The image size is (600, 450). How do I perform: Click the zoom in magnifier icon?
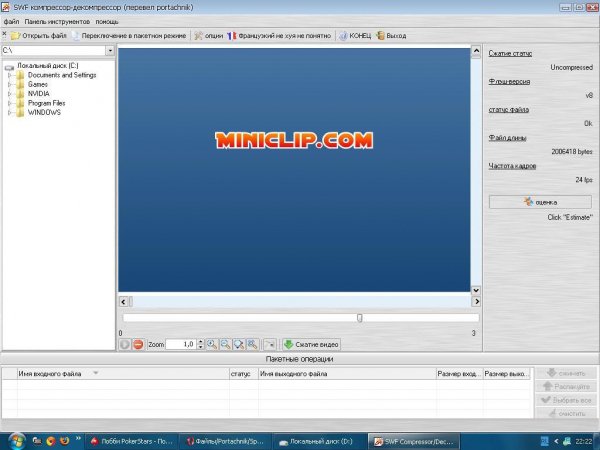click(x=212, y=344)
